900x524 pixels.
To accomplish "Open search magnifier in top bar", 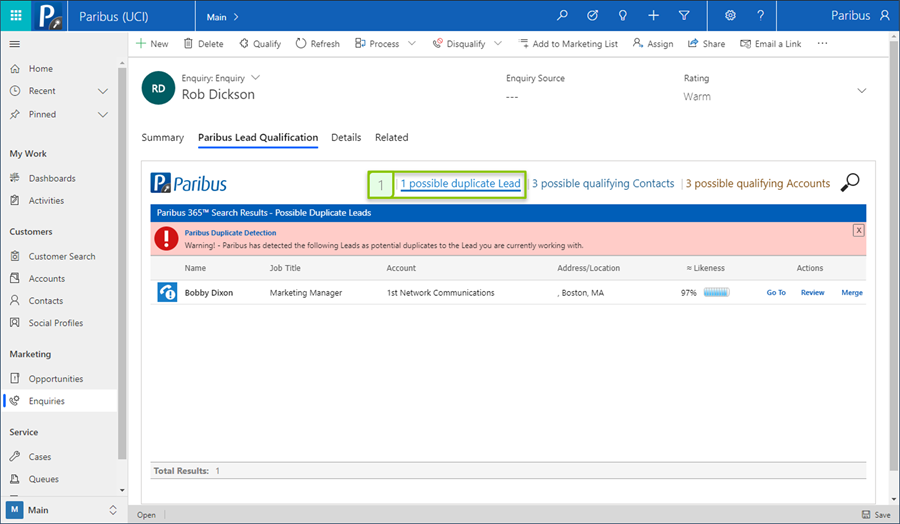I will tap(562, 15).
